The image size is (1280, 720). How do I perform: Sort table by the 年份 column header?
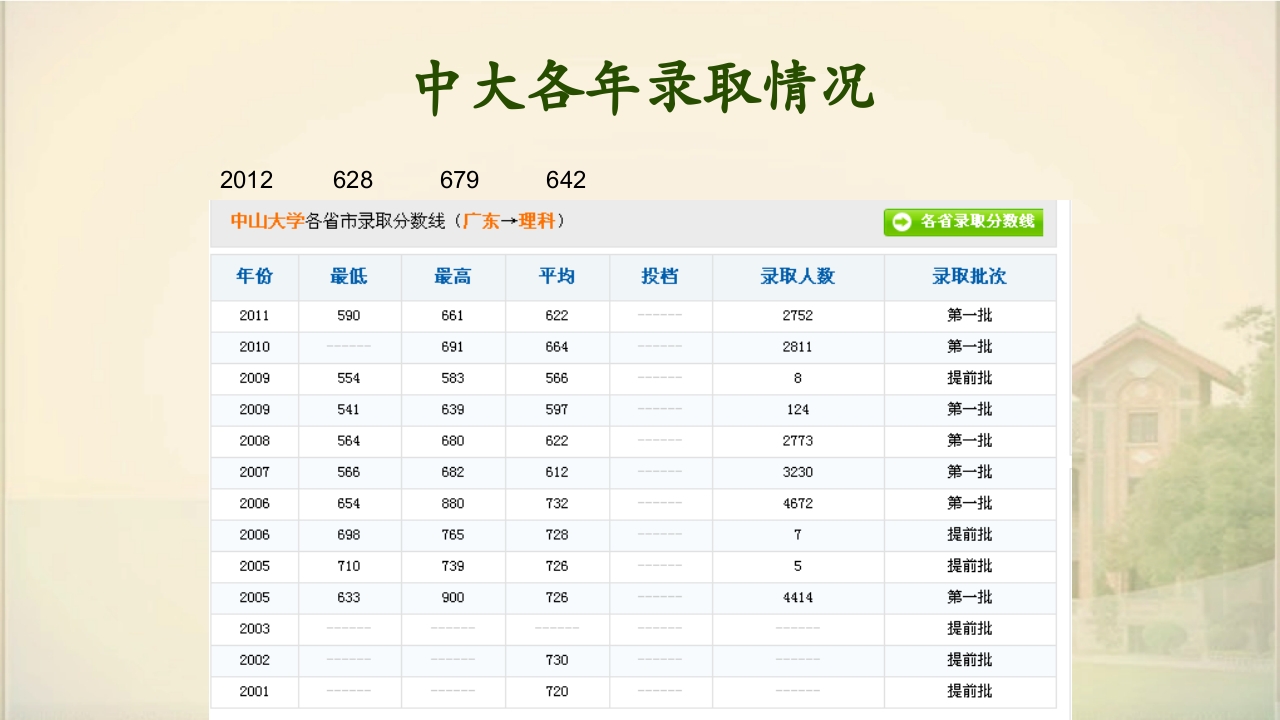pos(254,277)
